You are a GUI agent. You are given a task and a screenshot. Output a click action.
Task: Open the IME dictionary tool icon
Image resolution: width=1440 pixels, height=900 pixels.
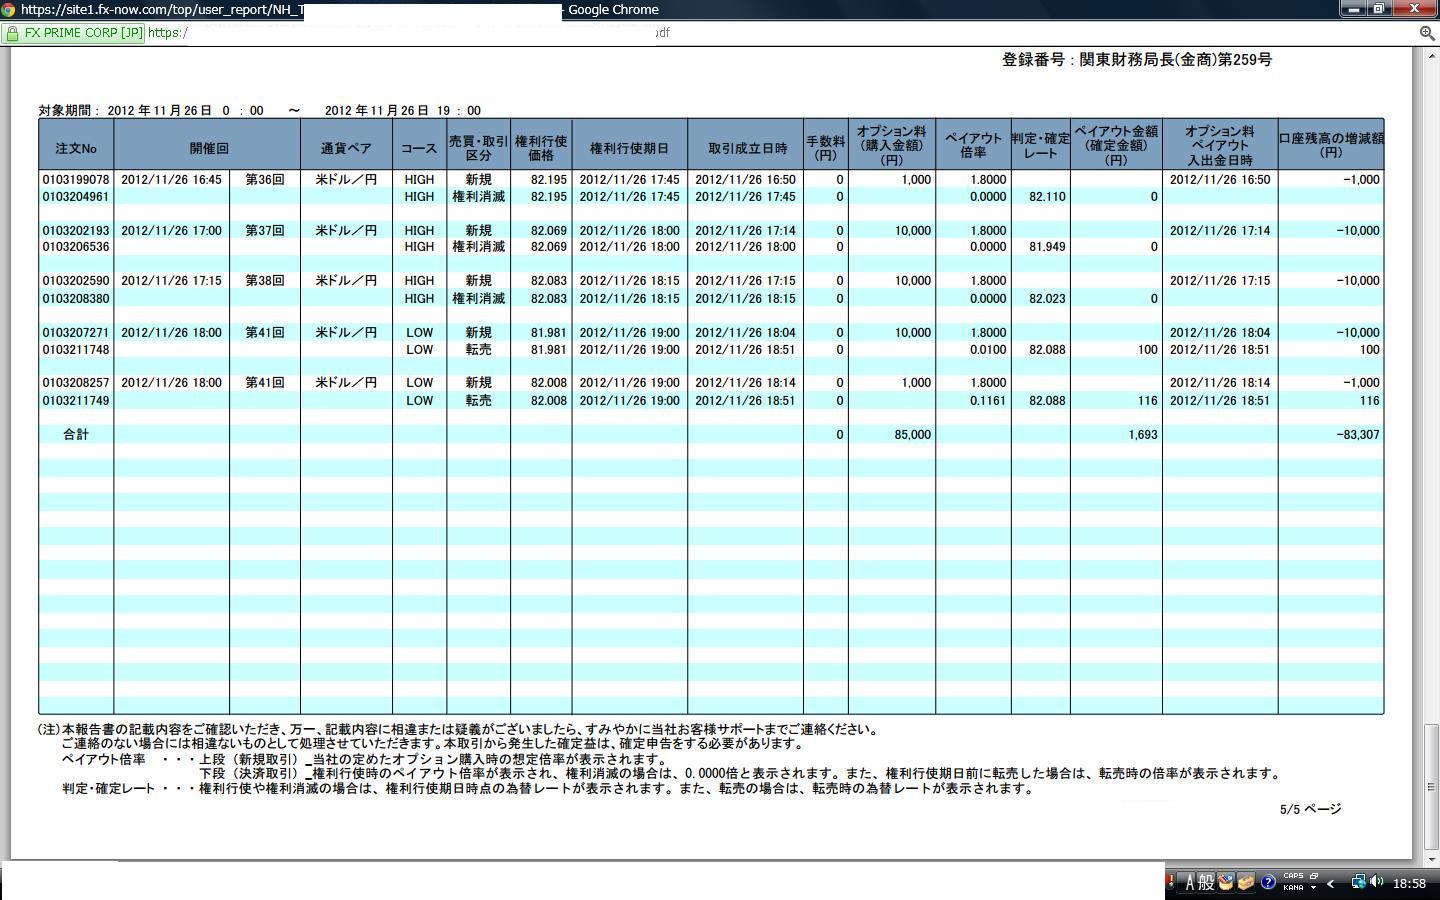(x=1226, y=882)
